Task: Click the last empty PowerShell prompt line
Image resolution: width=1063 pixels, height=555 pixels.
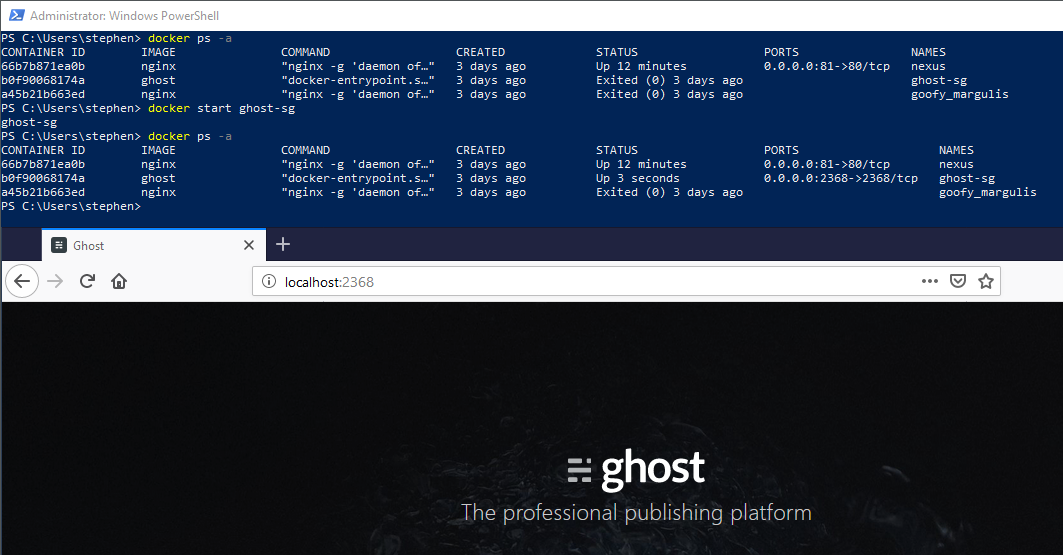Action: [71, 207]
